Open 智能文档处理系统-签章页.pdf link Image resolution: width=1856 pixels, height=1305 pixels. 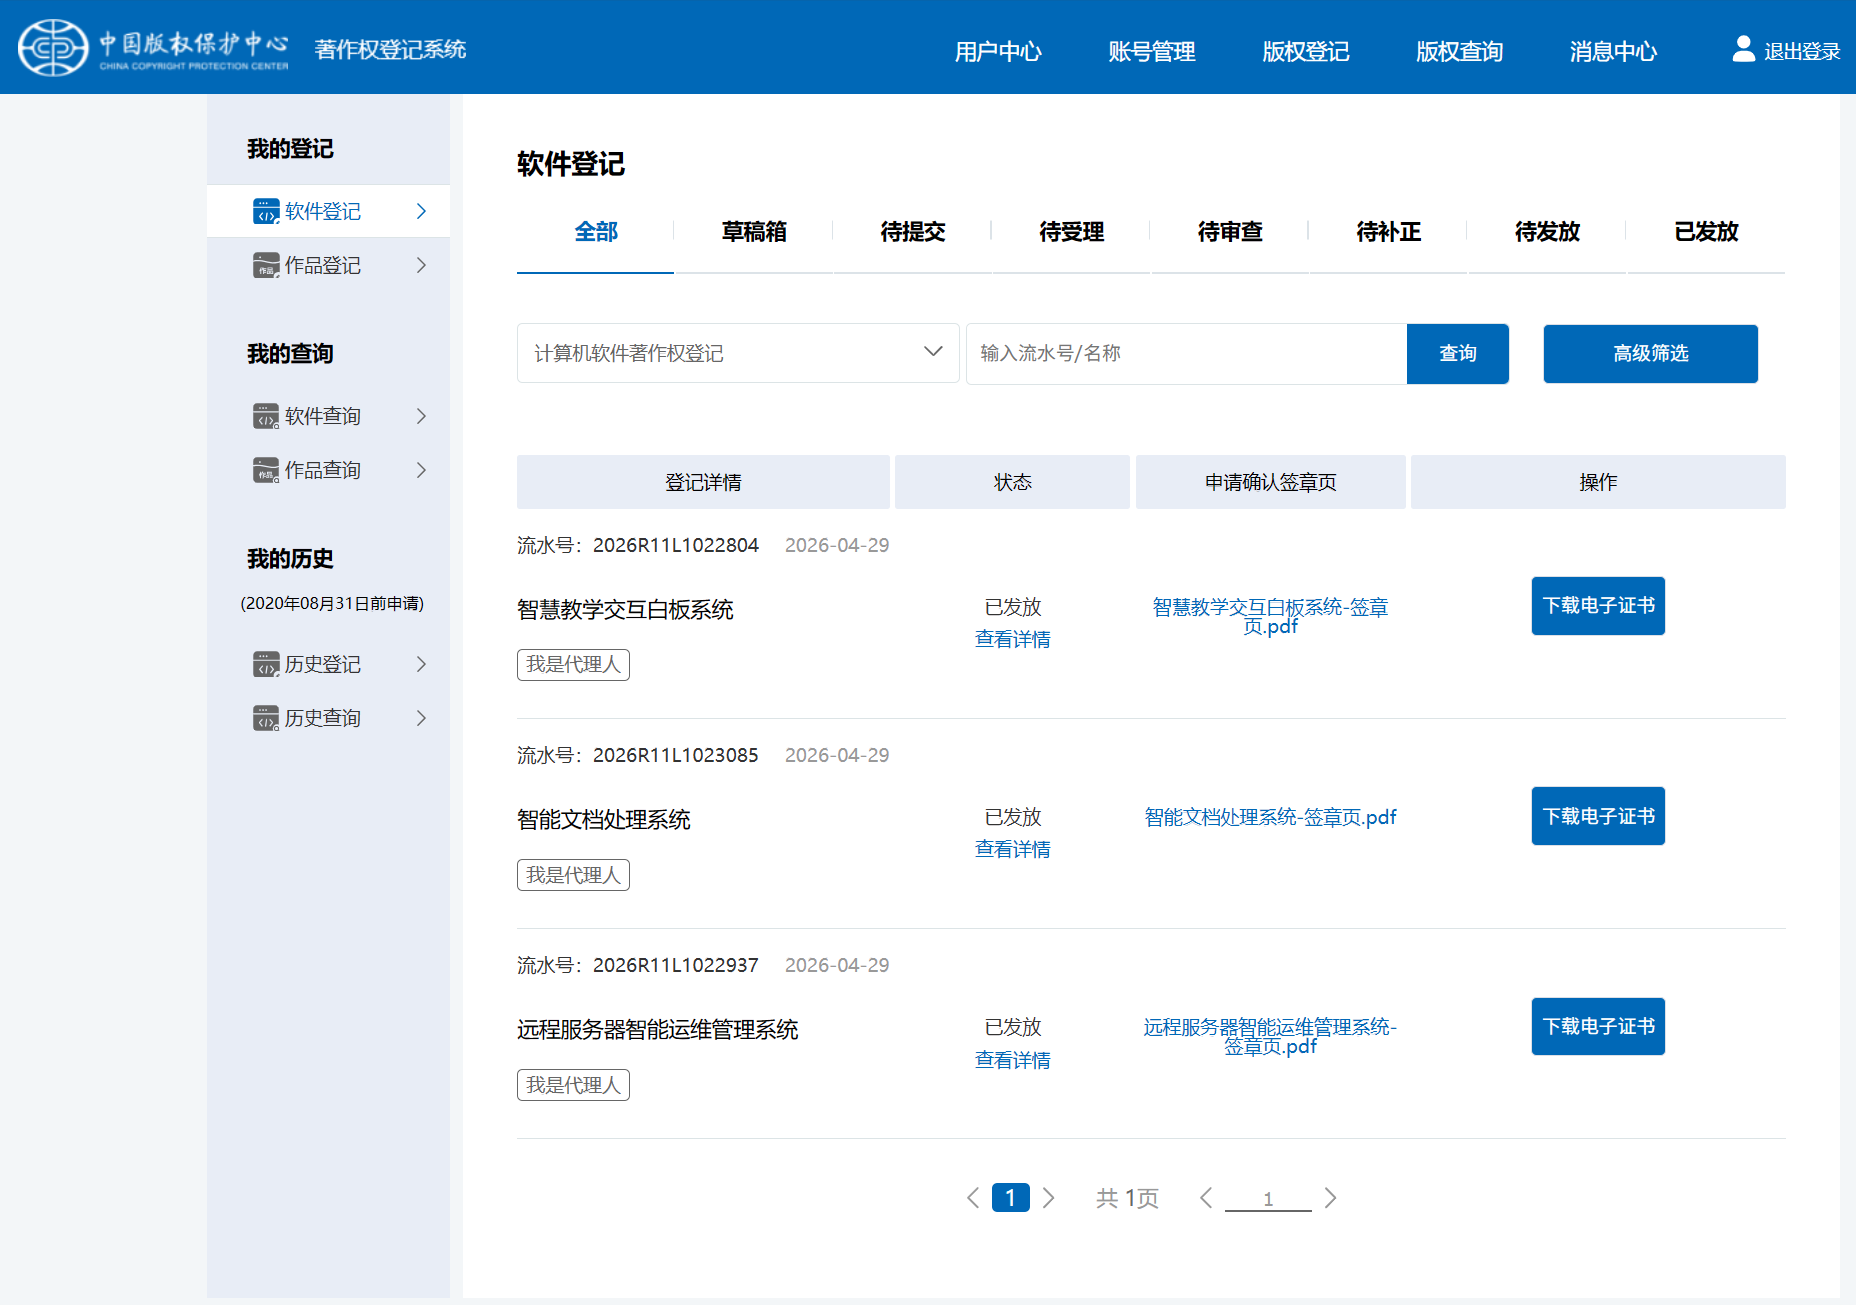pyautogui.click(x=1270, y=817)
